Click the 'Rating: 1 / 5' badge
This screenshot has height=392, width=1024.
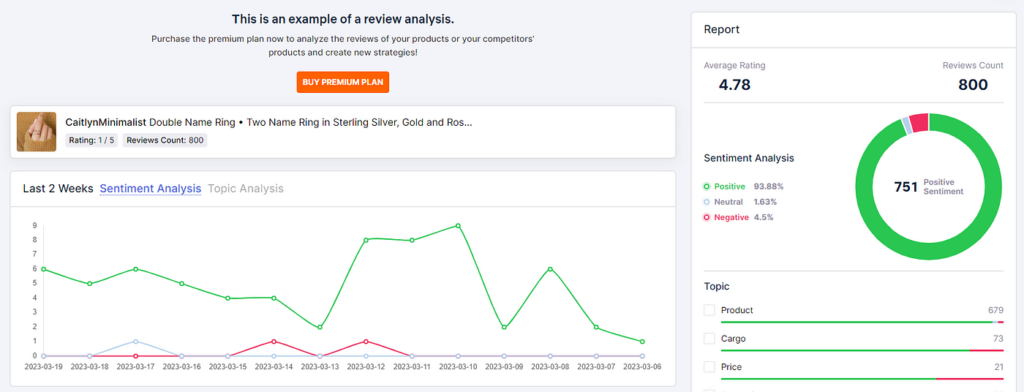pos(91,140)
